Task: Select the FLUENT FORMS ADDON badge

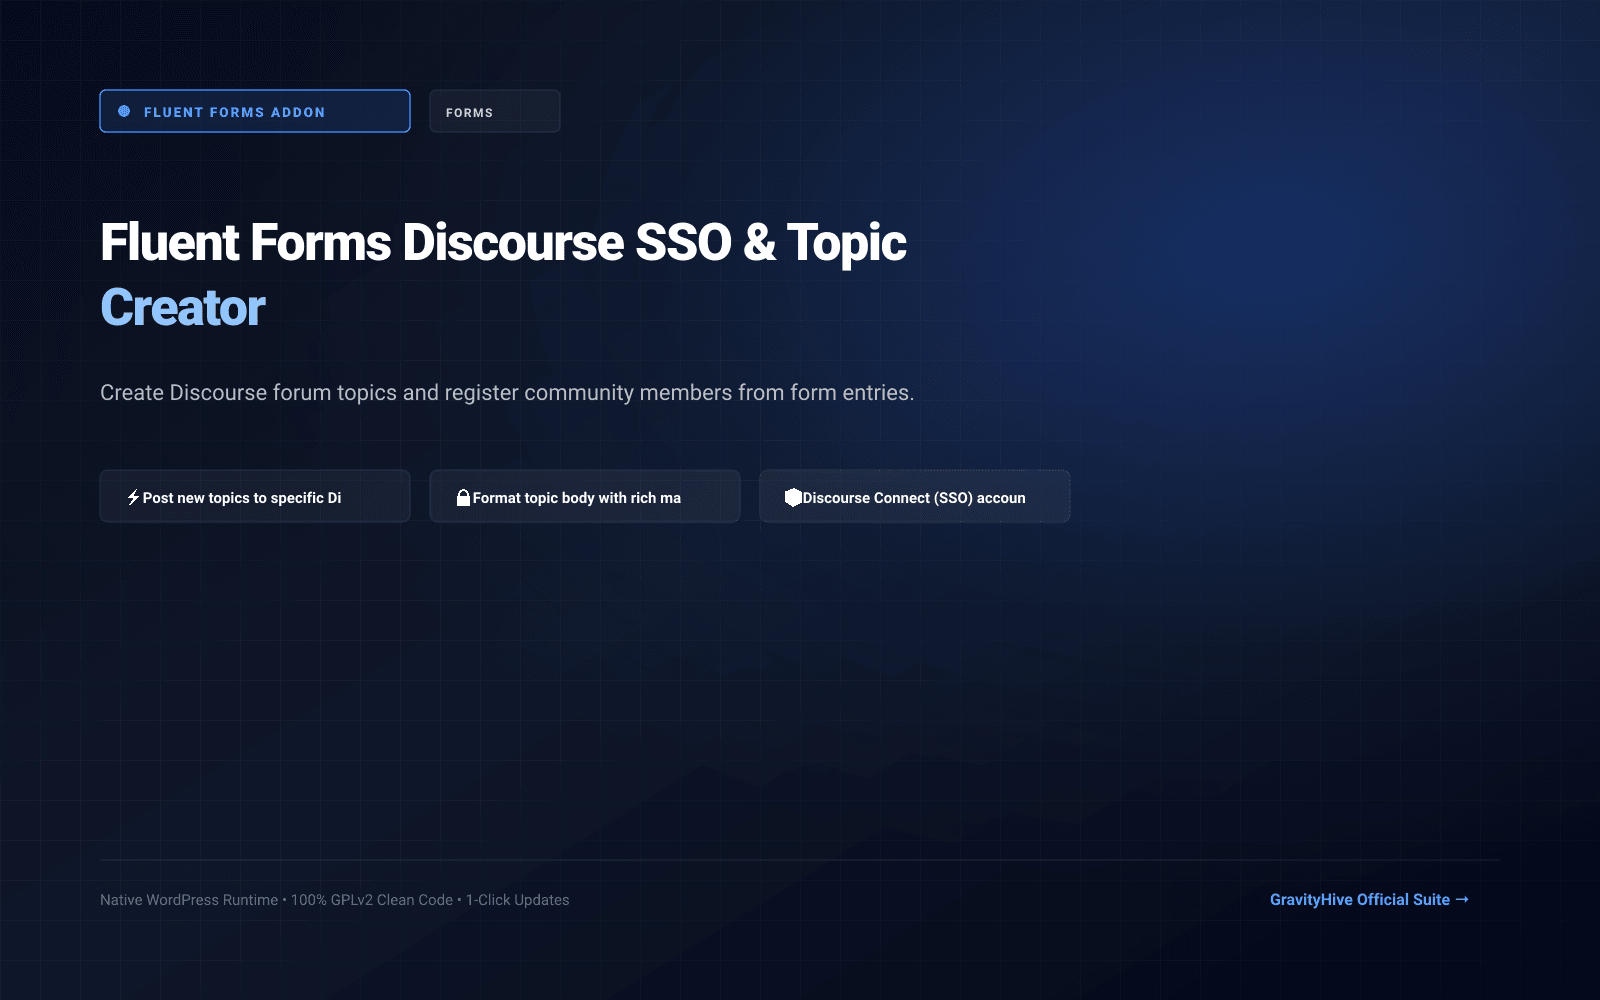Action: click(255, 111)
